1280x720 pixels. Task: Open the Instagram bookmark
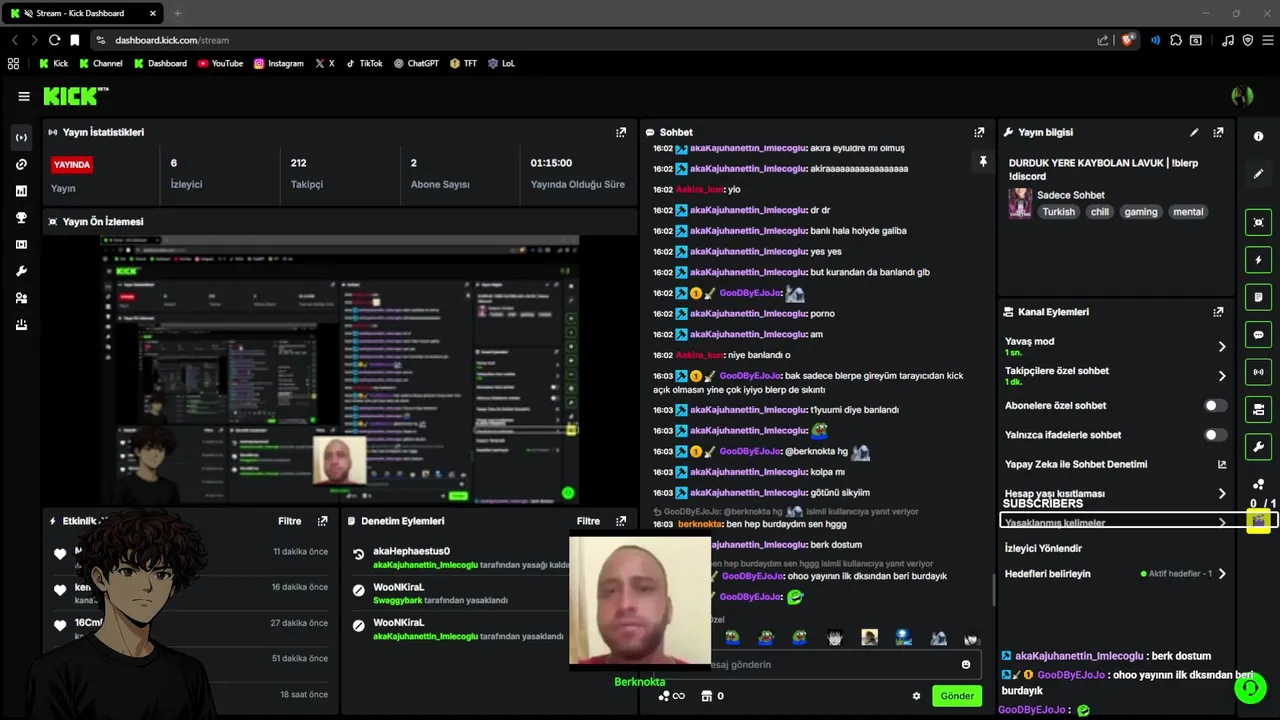tap(278, 63)
